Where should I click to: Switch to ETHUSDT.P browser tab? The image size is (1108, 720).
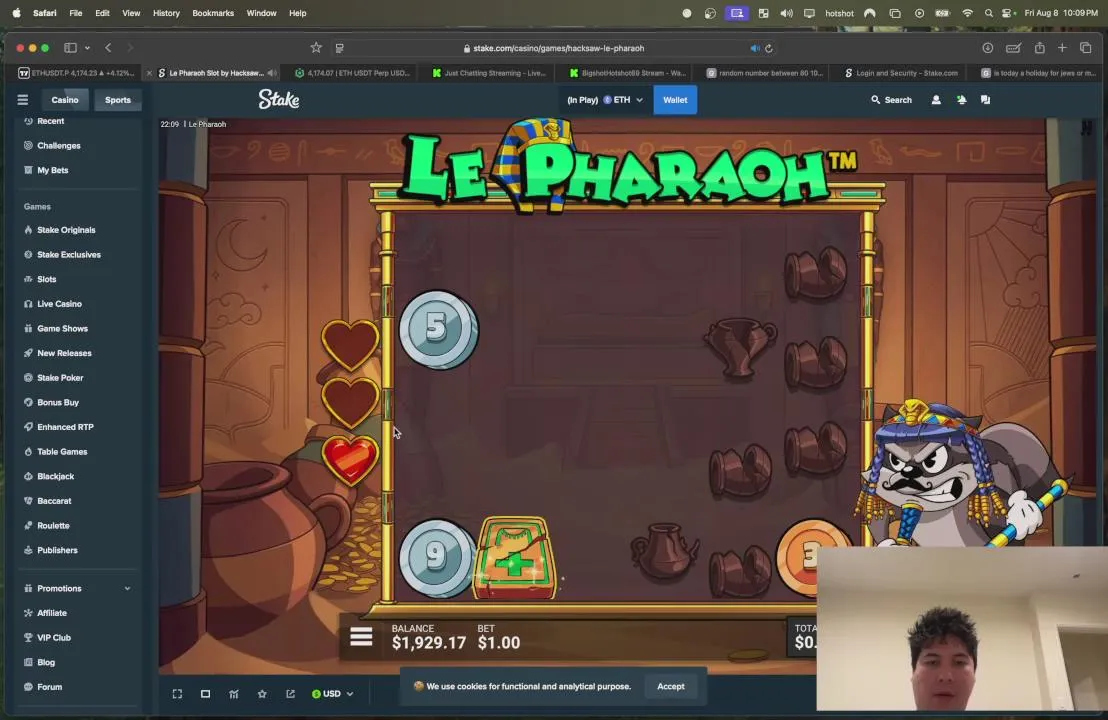[78, 73]
